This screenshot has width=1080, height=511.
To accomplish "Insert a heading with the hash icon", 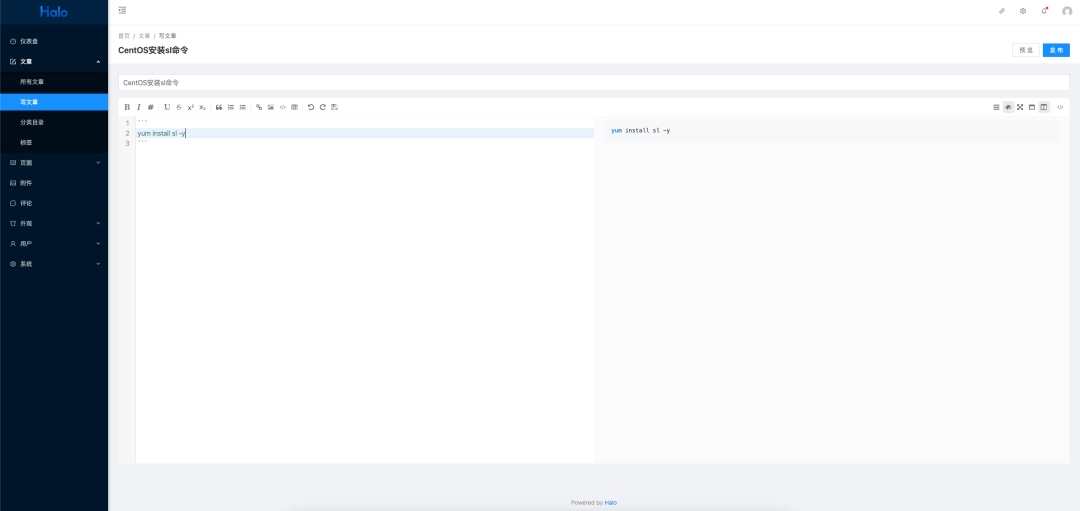I will (x=151, y=107).
